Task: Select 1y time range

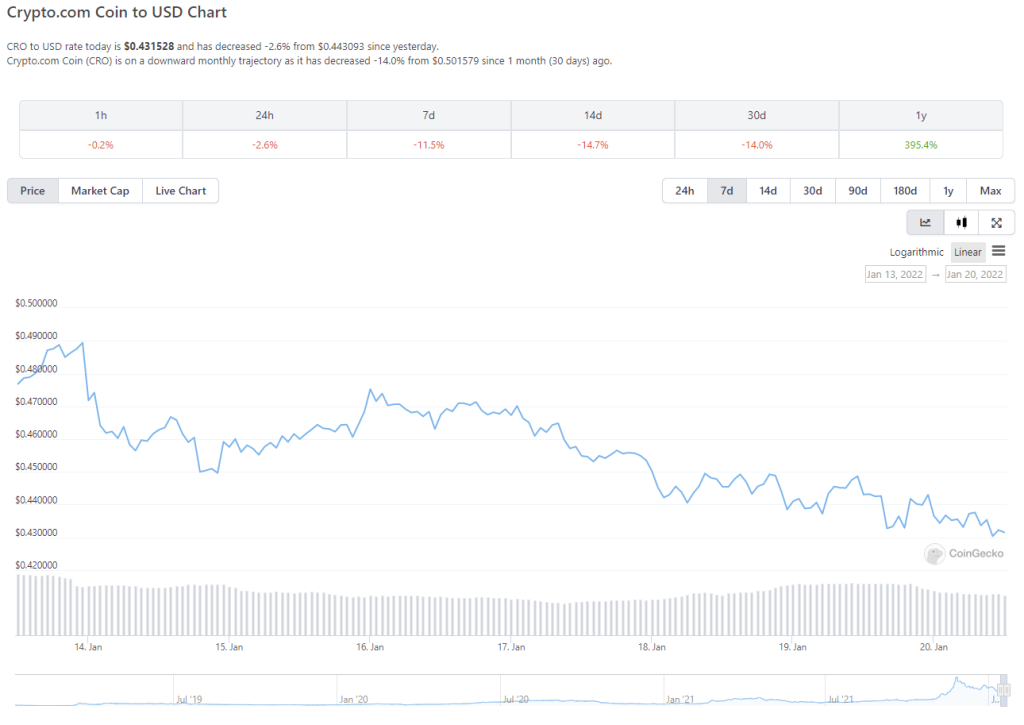Action: 948,191
